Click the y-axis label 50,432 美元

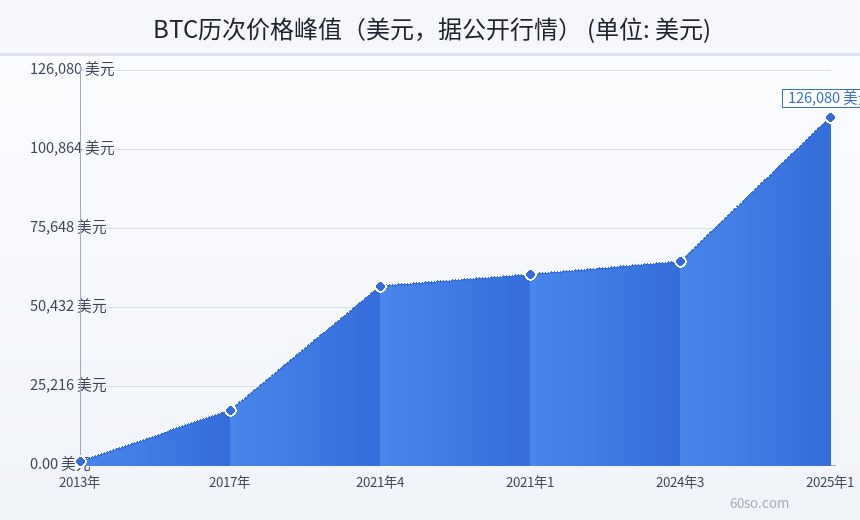coord(68,306)
